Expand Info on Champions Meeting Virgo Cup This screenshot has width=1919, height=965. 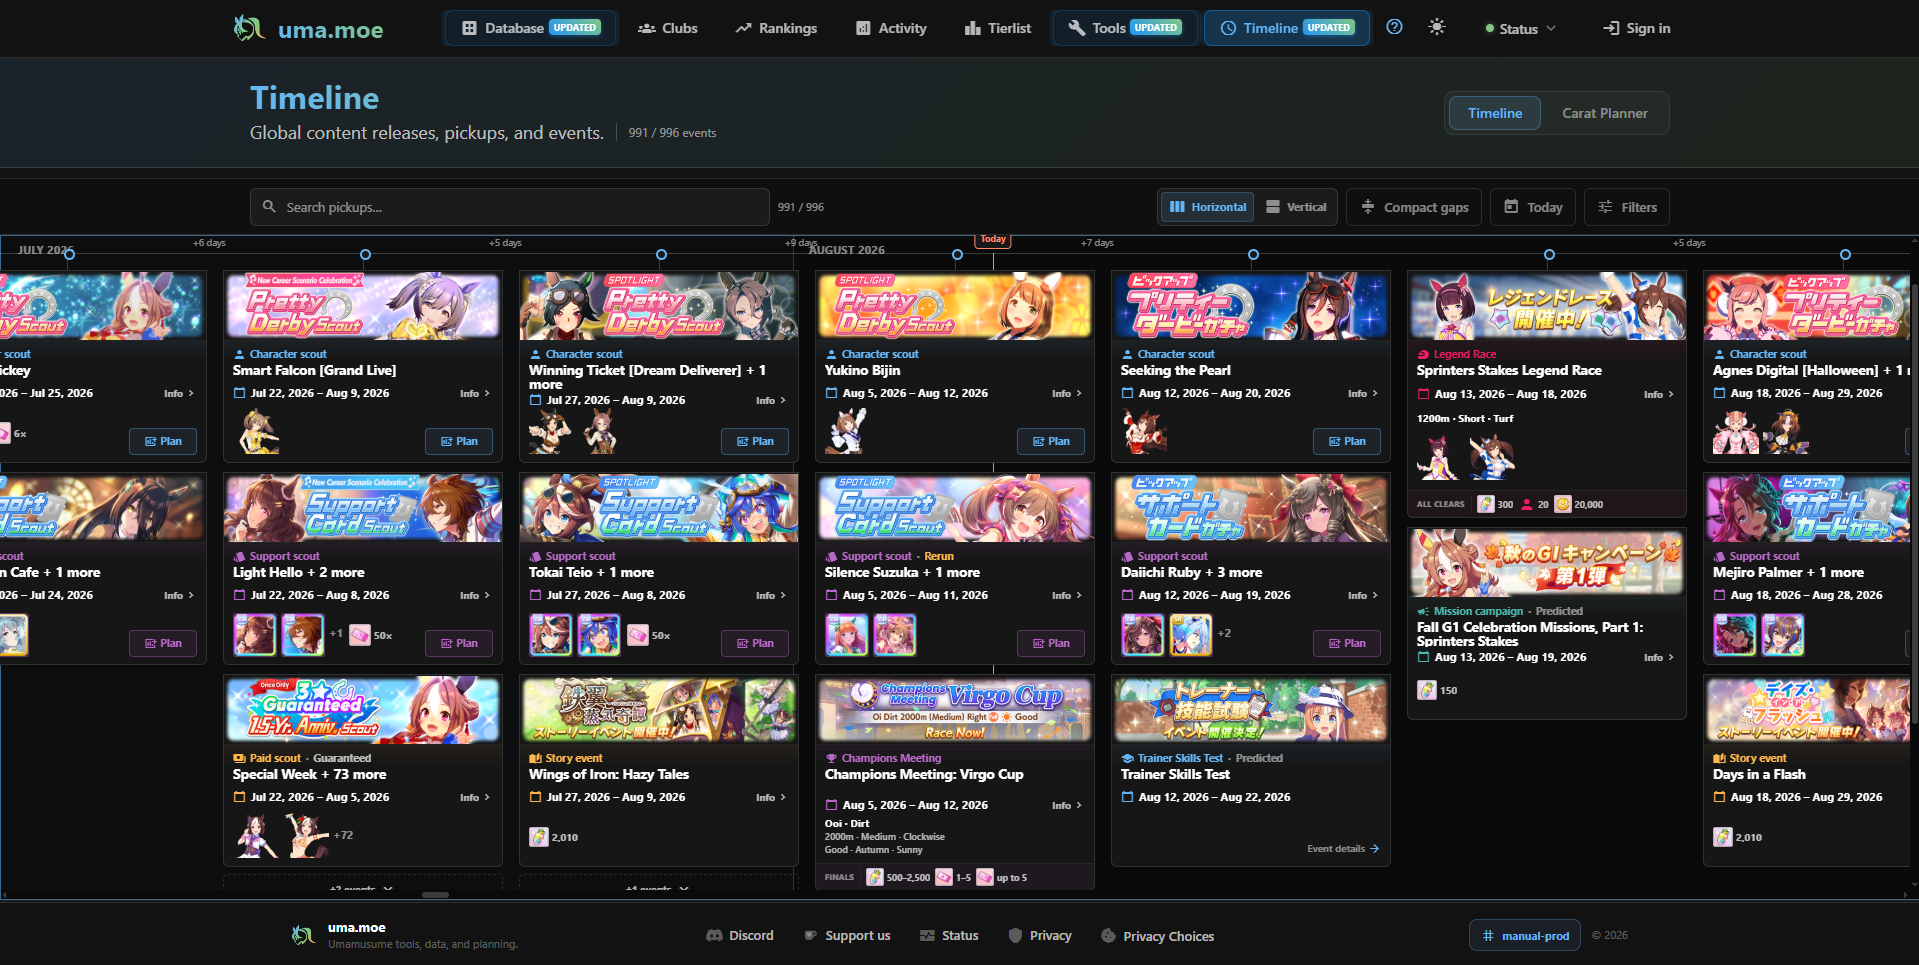click(x=1067, y=805)
